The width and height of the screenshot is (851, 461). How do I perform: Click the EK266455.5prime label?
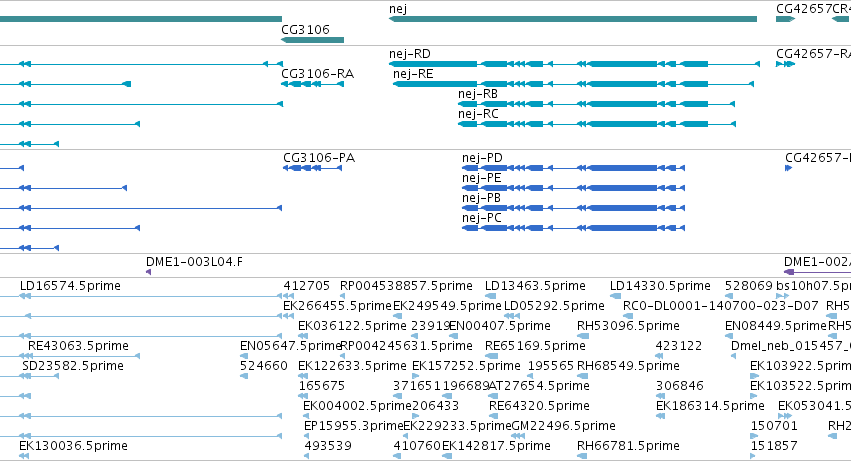tap(337, 306)
